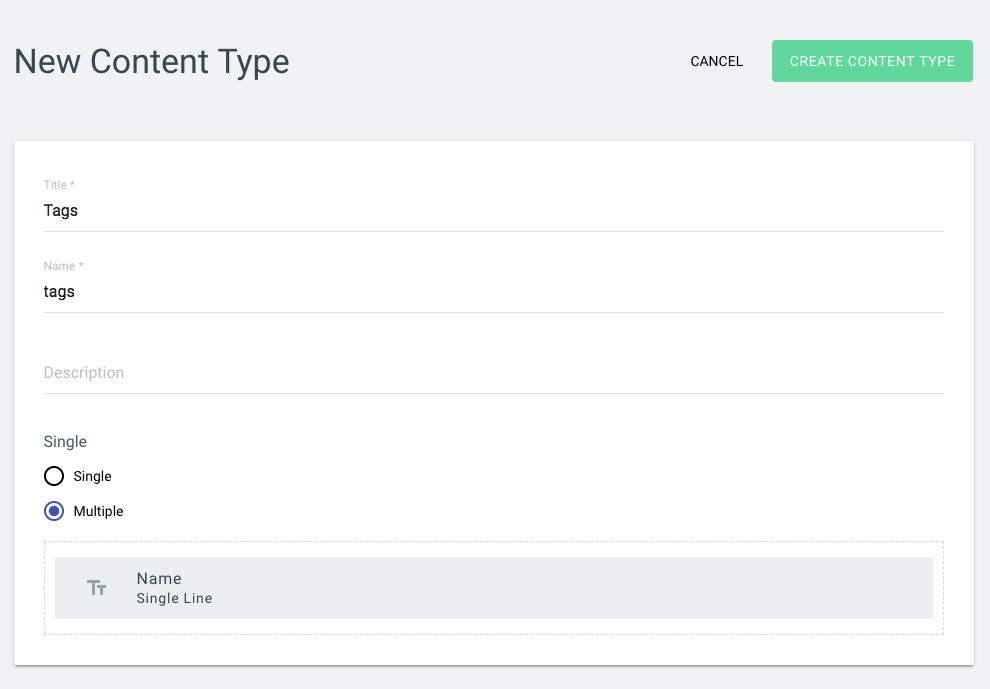Image resolution: width=990 pixels, height=689 pixels.
Task: Click the 'New Content Type' page heading
Action: pyautogui.click(x=152, y=62)
